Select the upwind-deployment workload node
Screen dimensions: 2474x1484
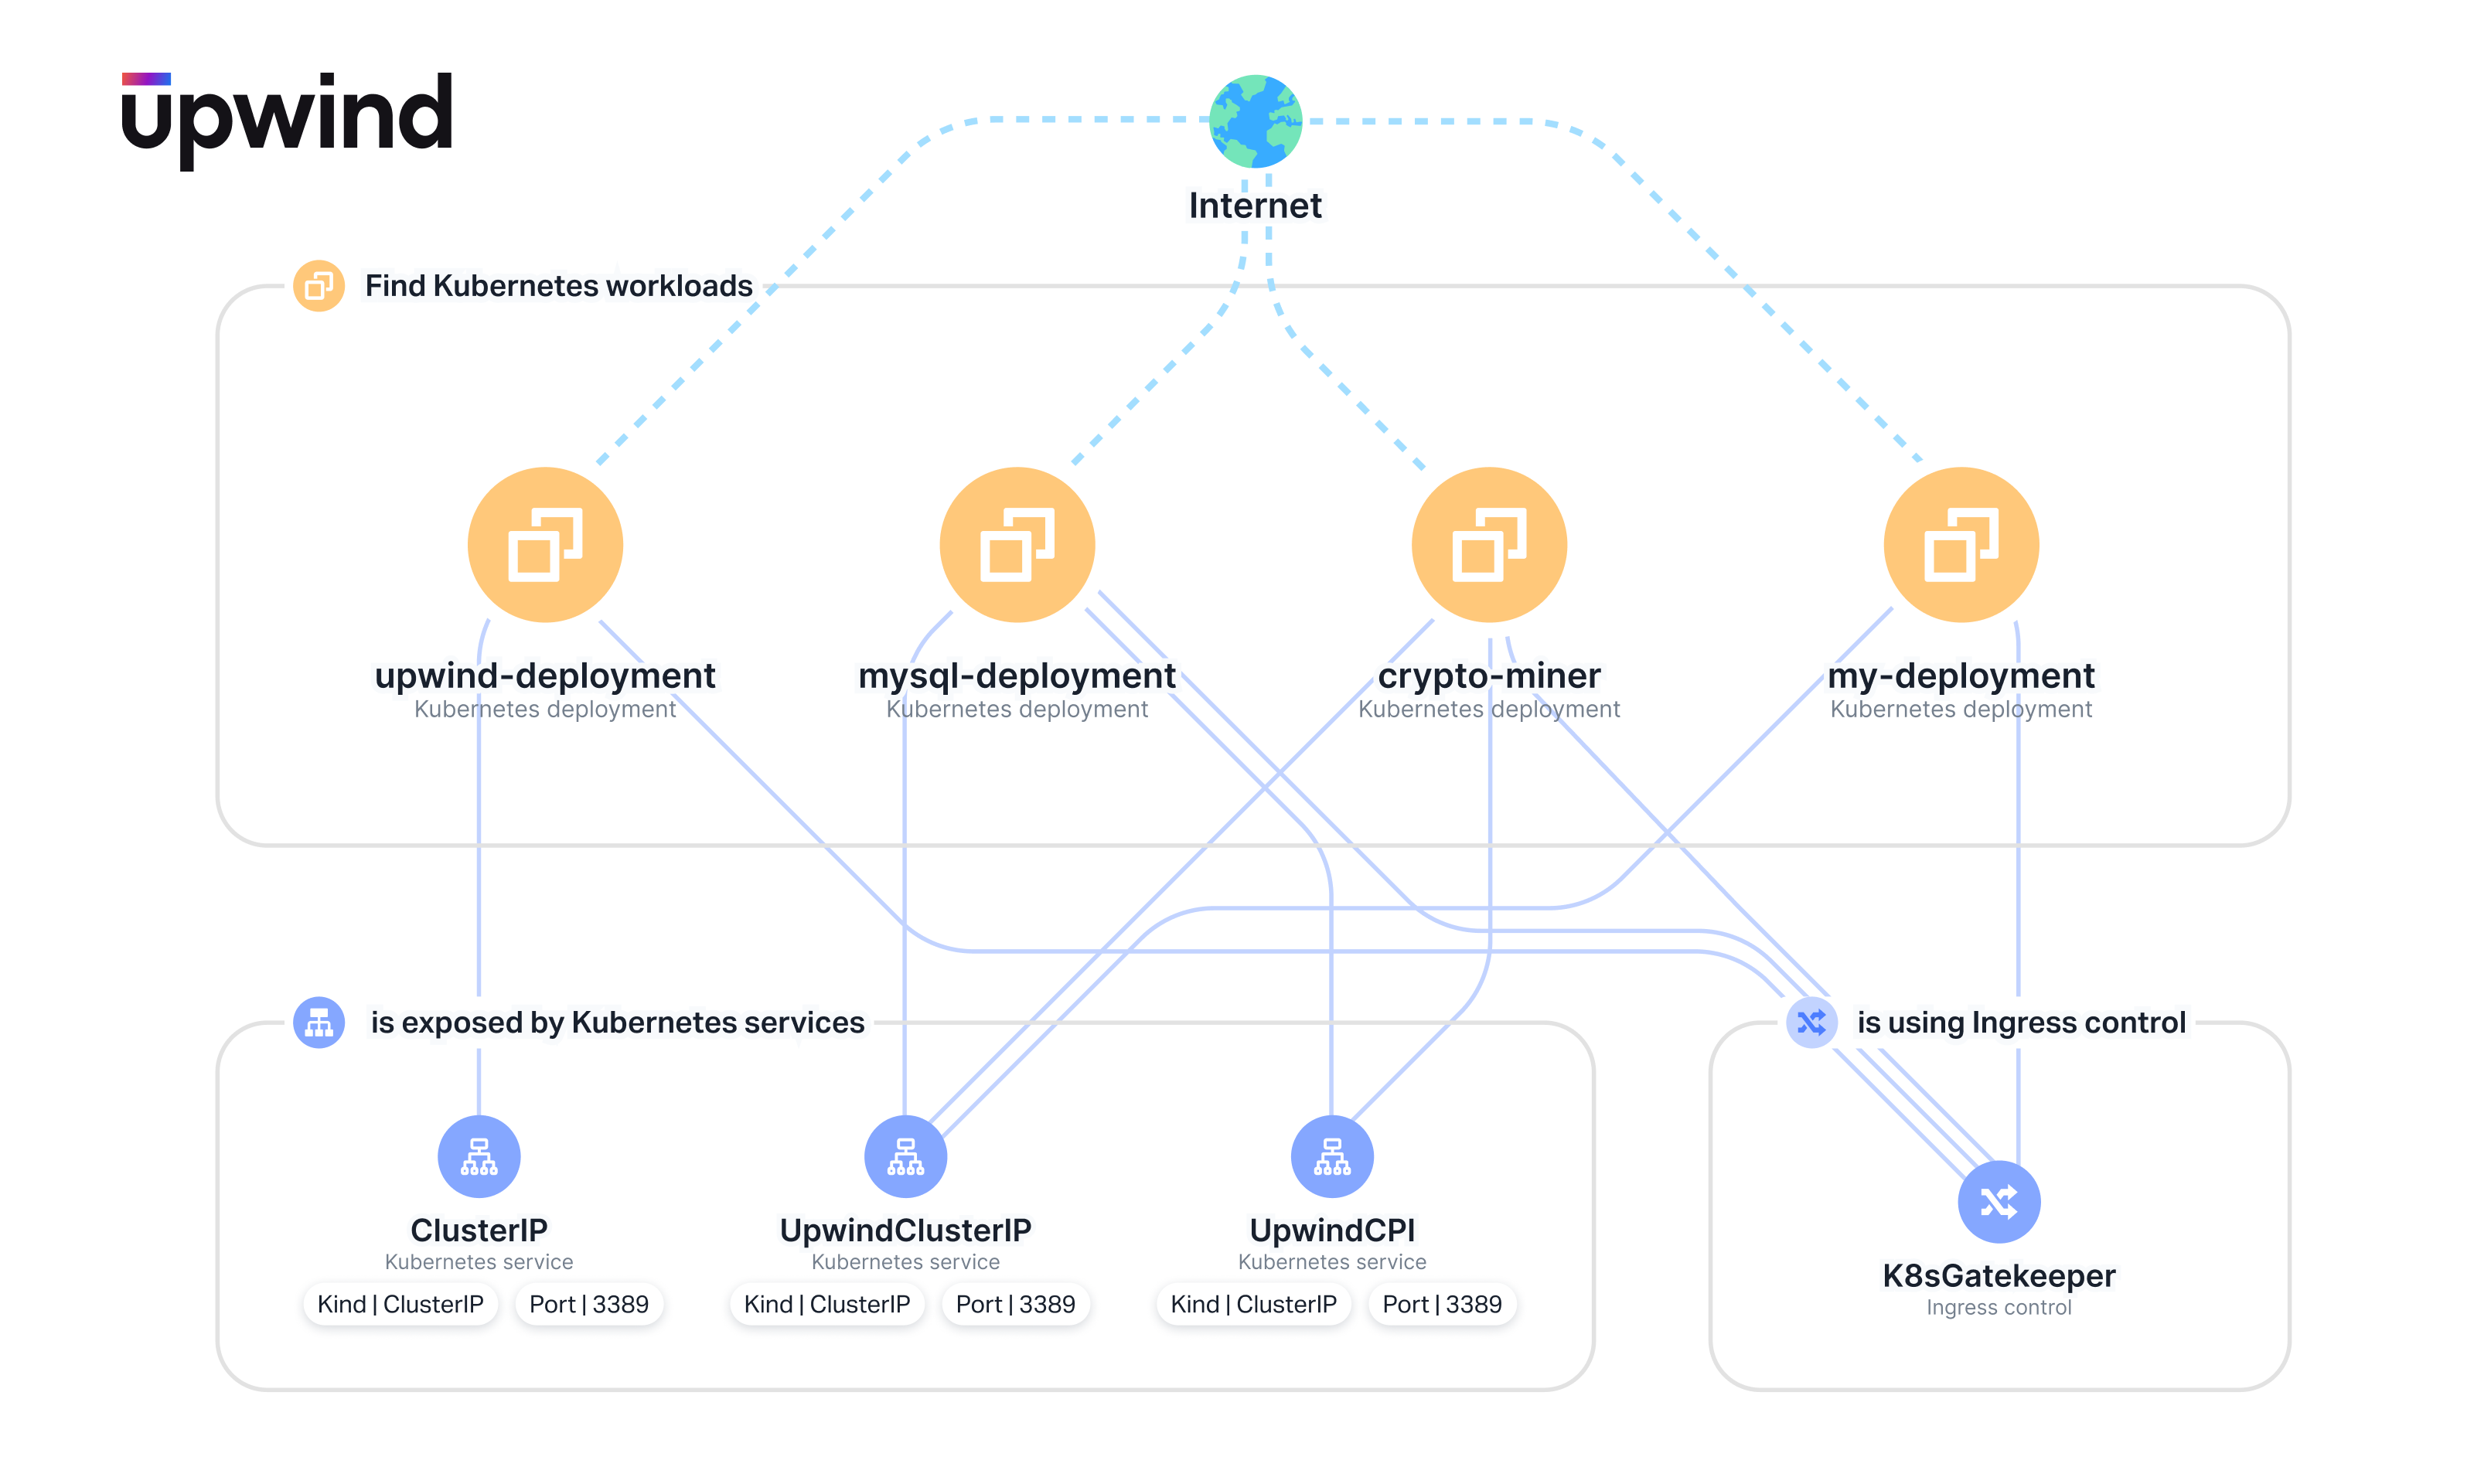click(545, 545)
